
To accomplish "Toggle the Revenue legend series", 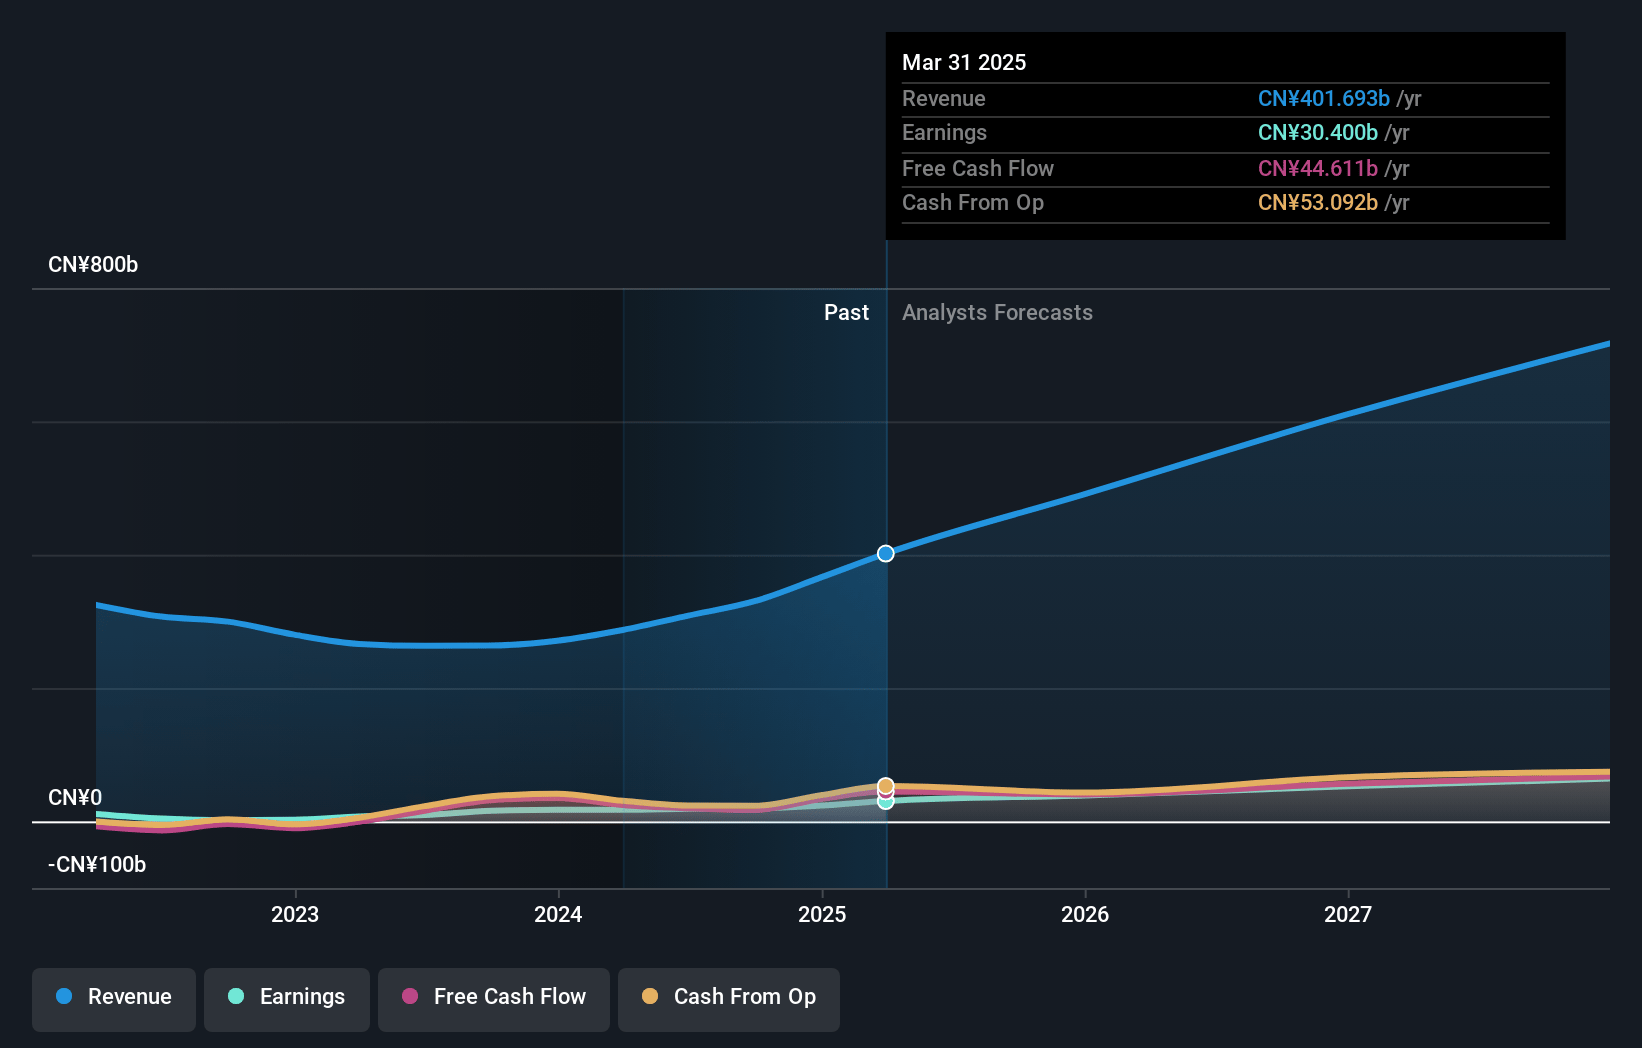I will click(114, 999).
